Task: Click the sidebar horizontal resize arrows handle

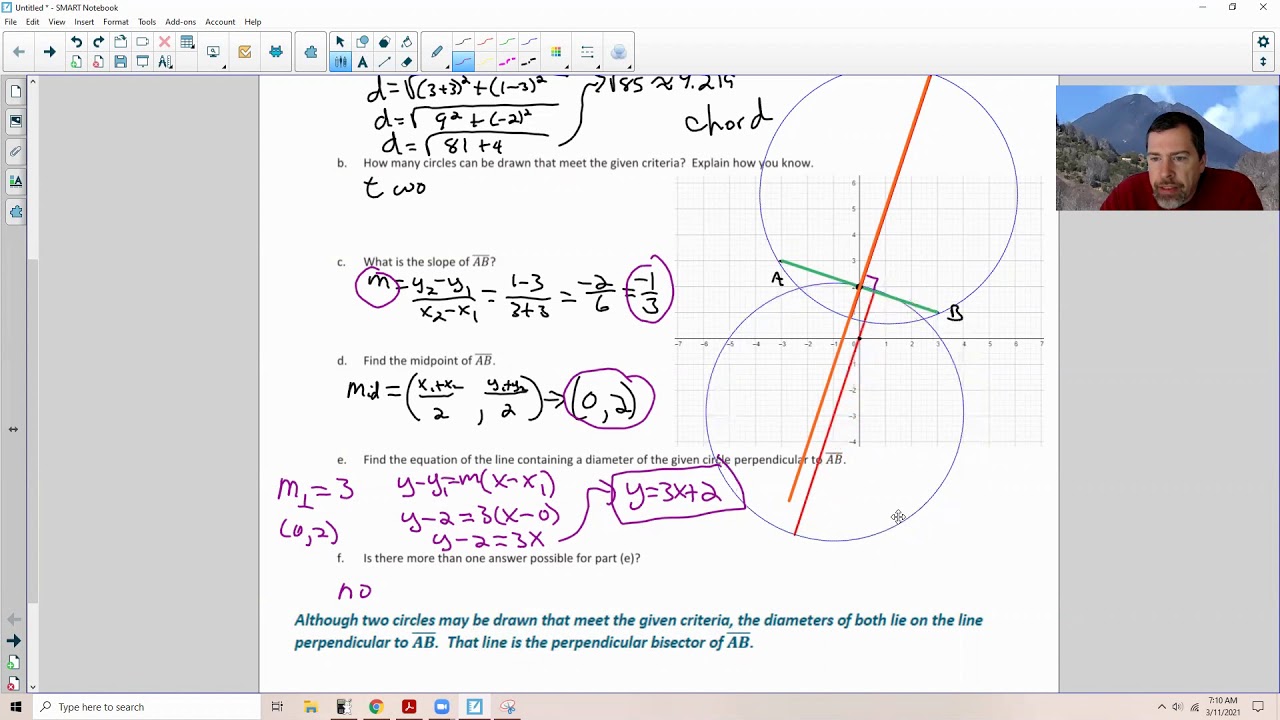Action: tap(13, 429)
